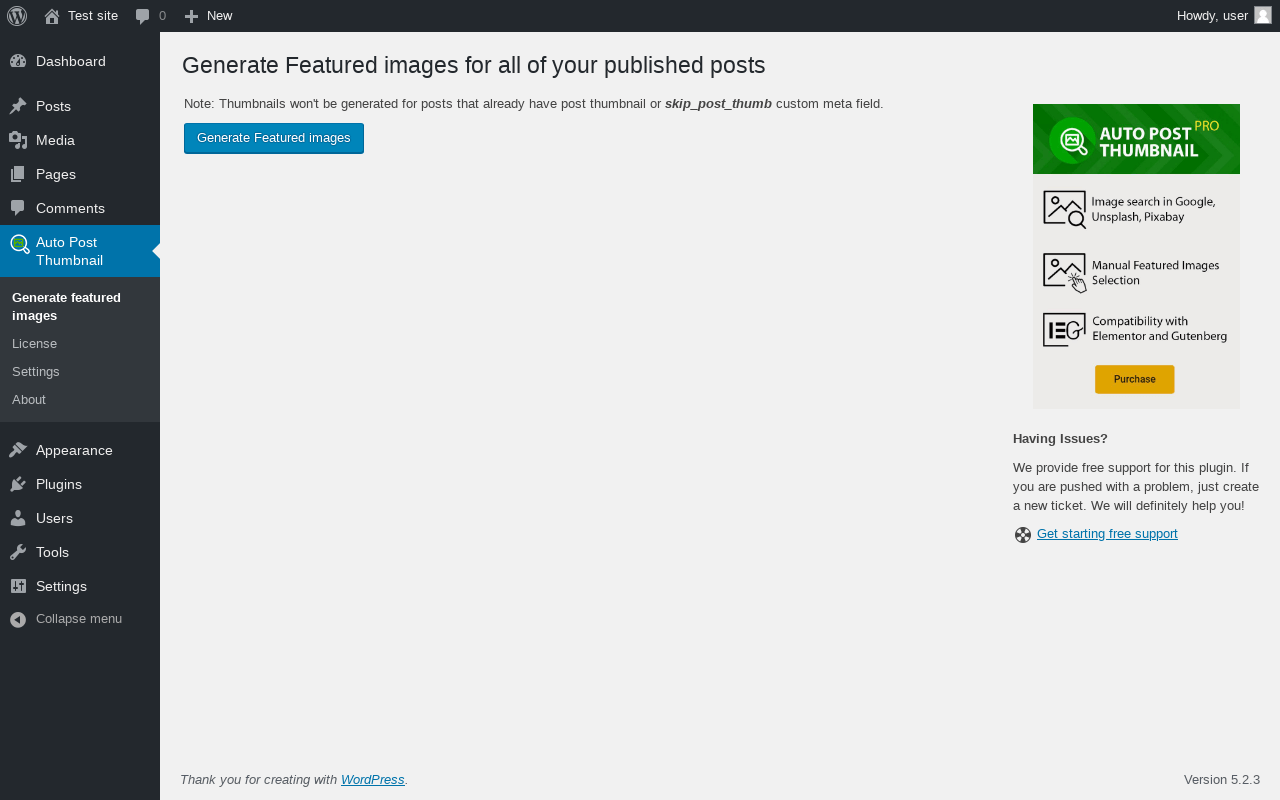Click the user avatar icon

[1263, 15]
